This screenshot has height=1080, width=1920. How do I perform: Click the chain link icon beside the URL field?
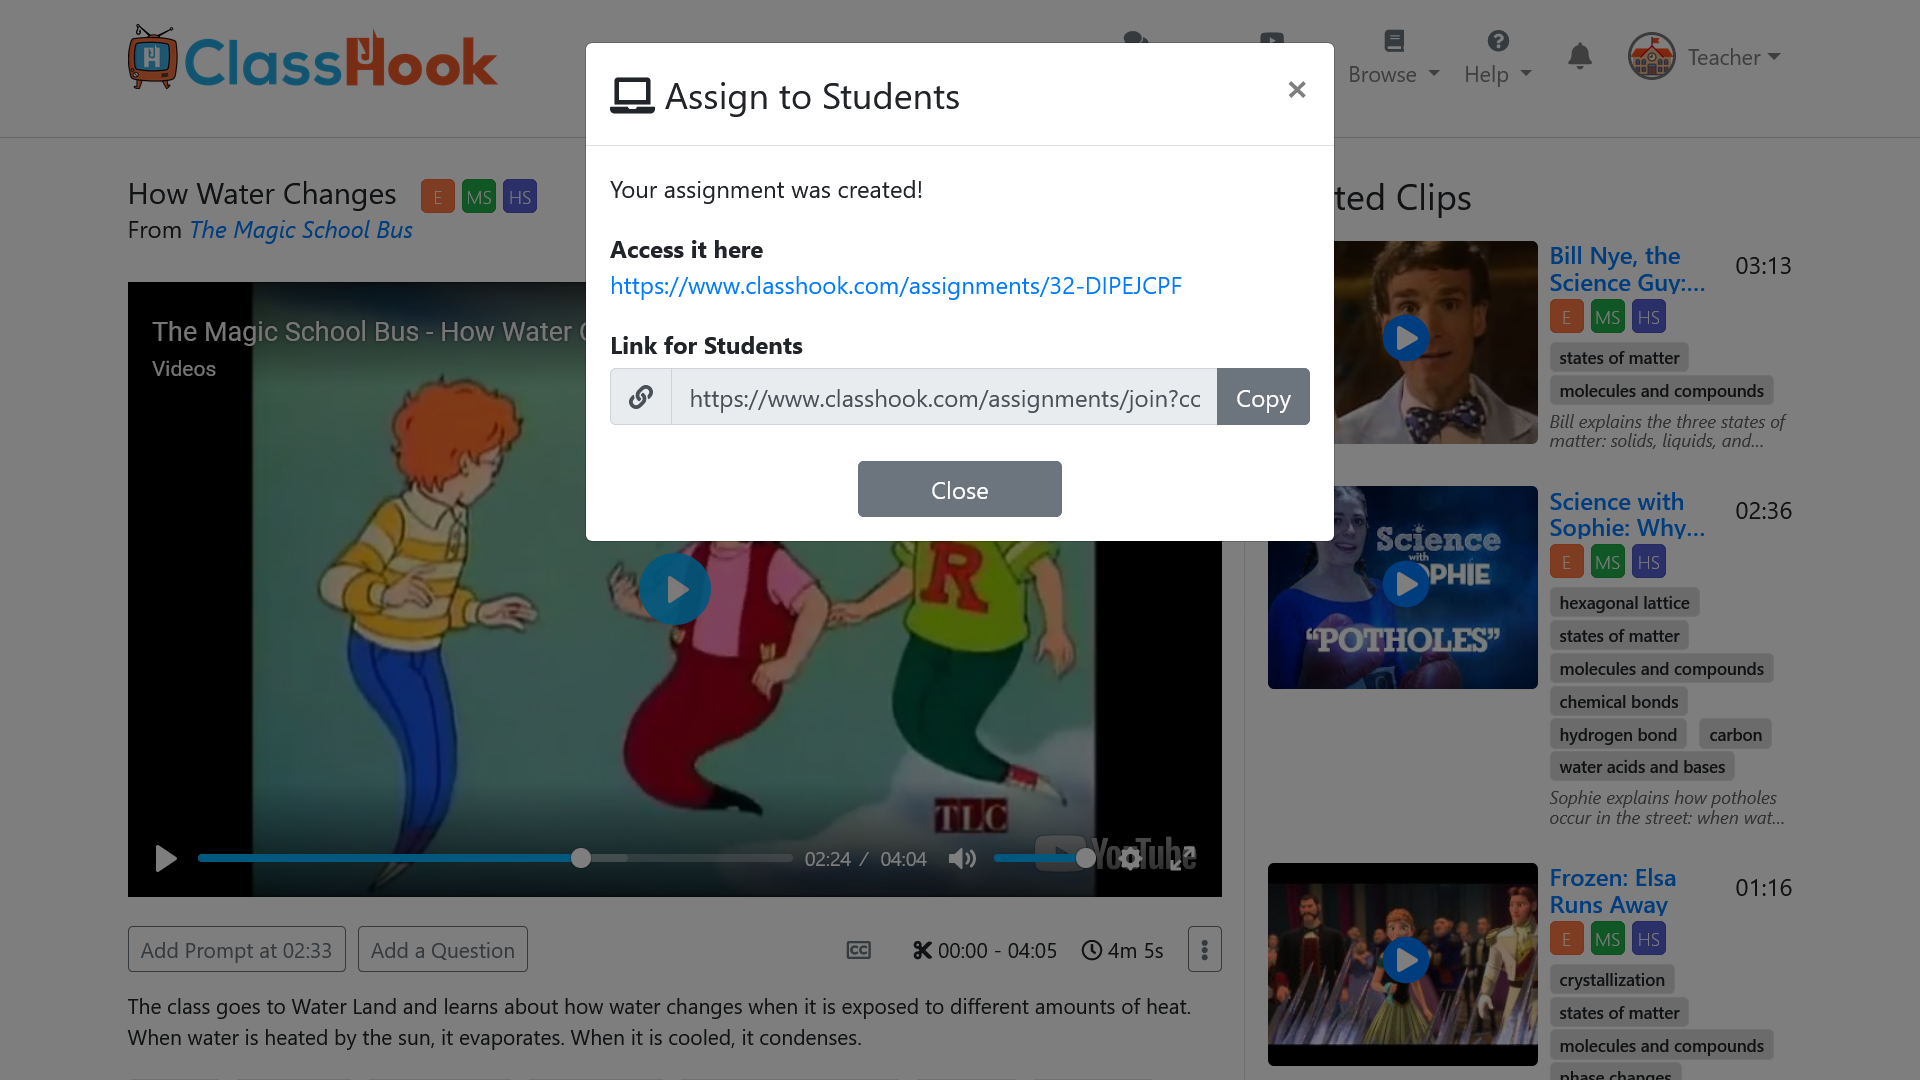click(641, 397)
